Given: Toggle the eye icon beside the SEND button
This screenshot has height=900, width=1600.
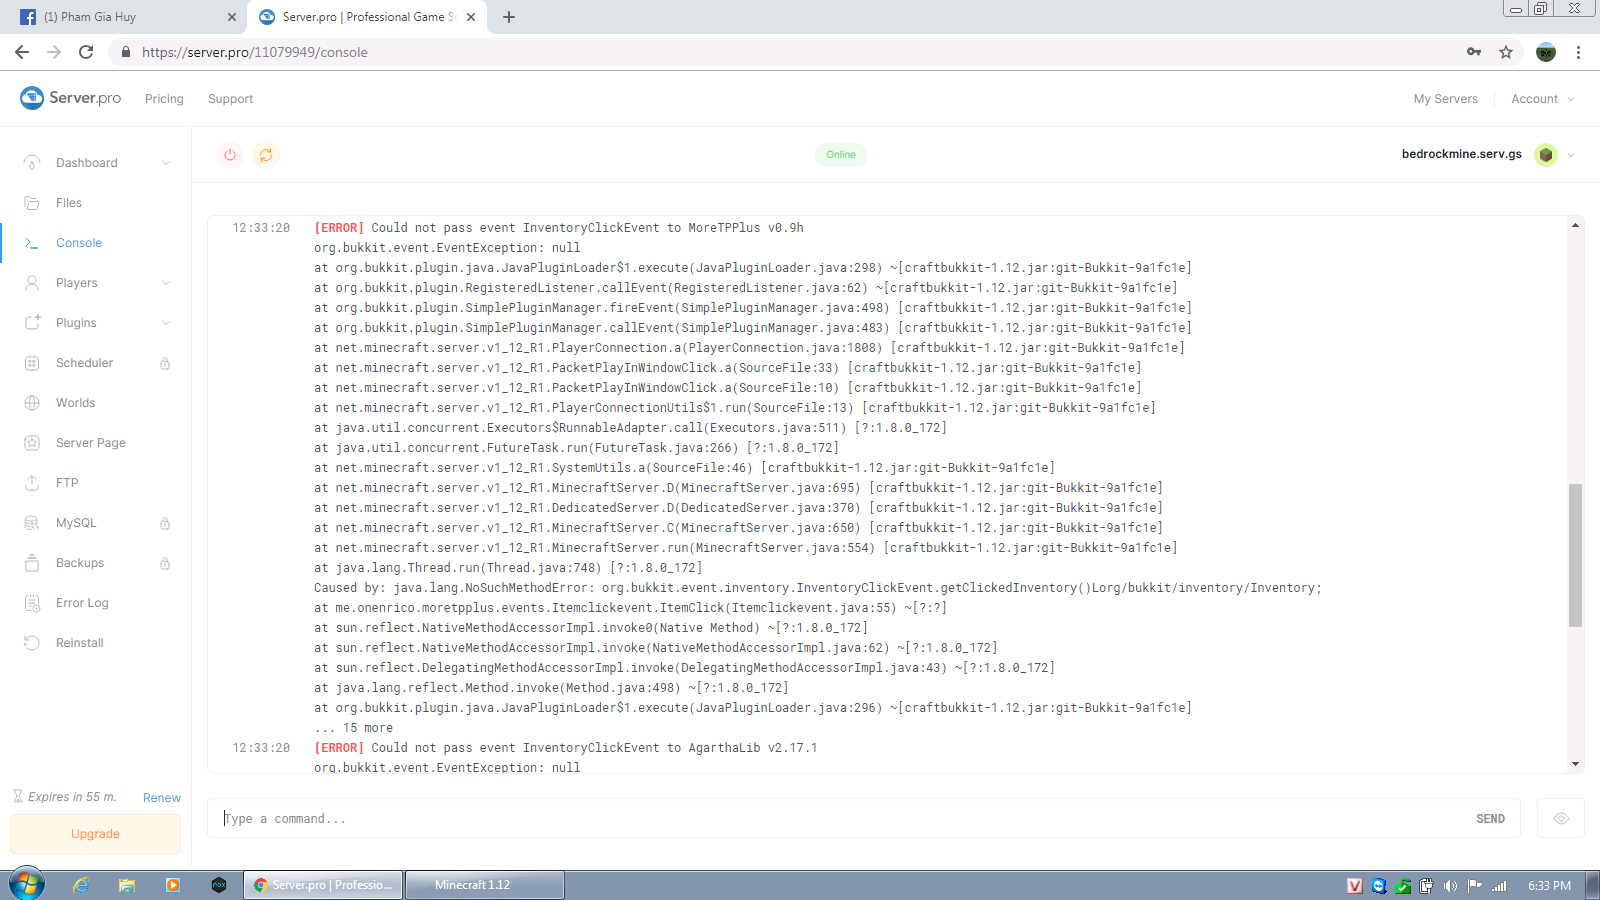Looking at the screenshot, I should point(1561,818).
